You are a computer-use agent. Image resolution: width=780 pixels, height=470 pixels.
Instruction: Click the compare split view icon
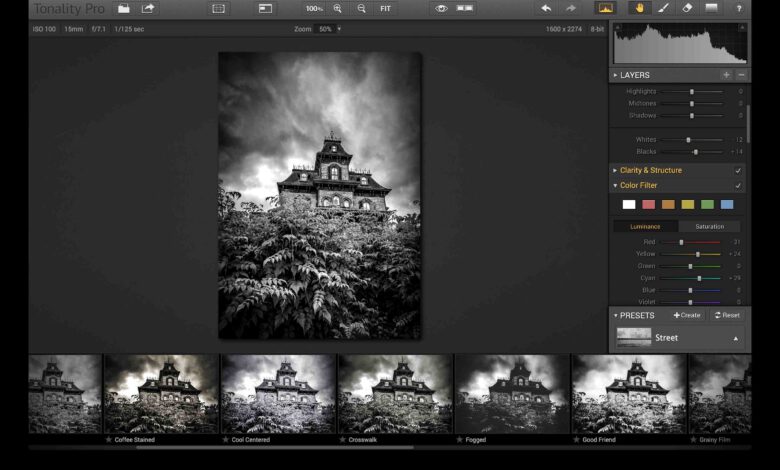pos(465,8)
